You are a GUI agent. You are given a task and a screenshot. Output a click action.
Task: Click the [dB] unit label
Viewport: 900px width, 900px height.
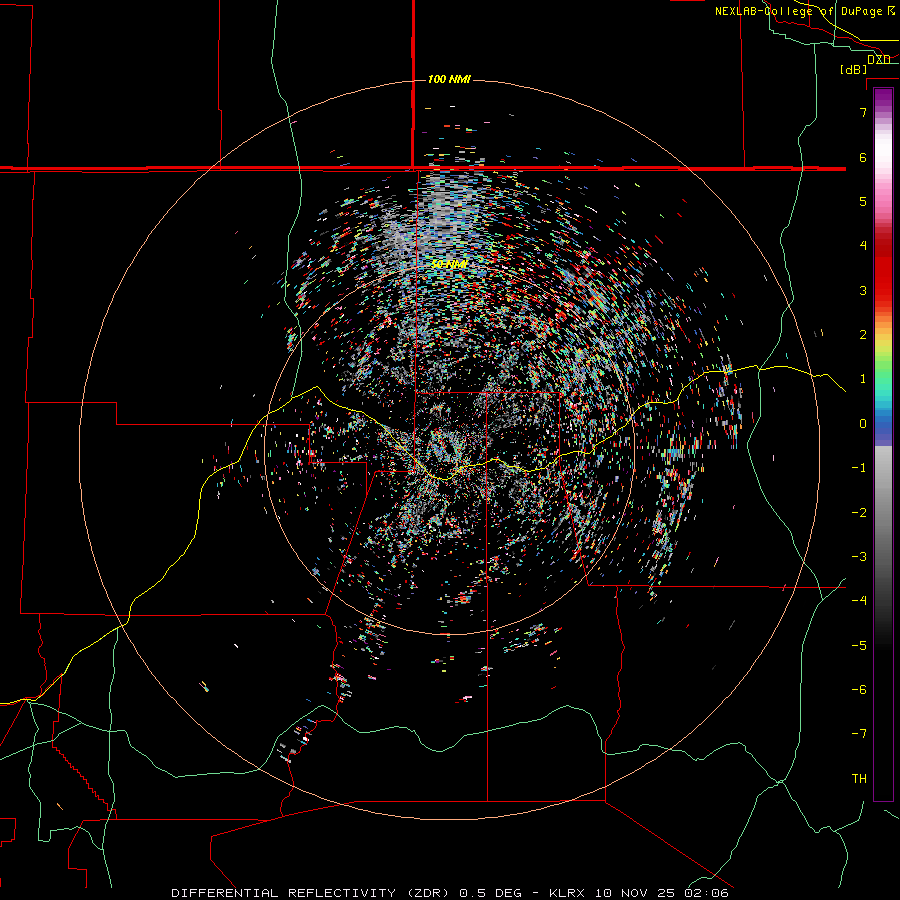point(854,69)
